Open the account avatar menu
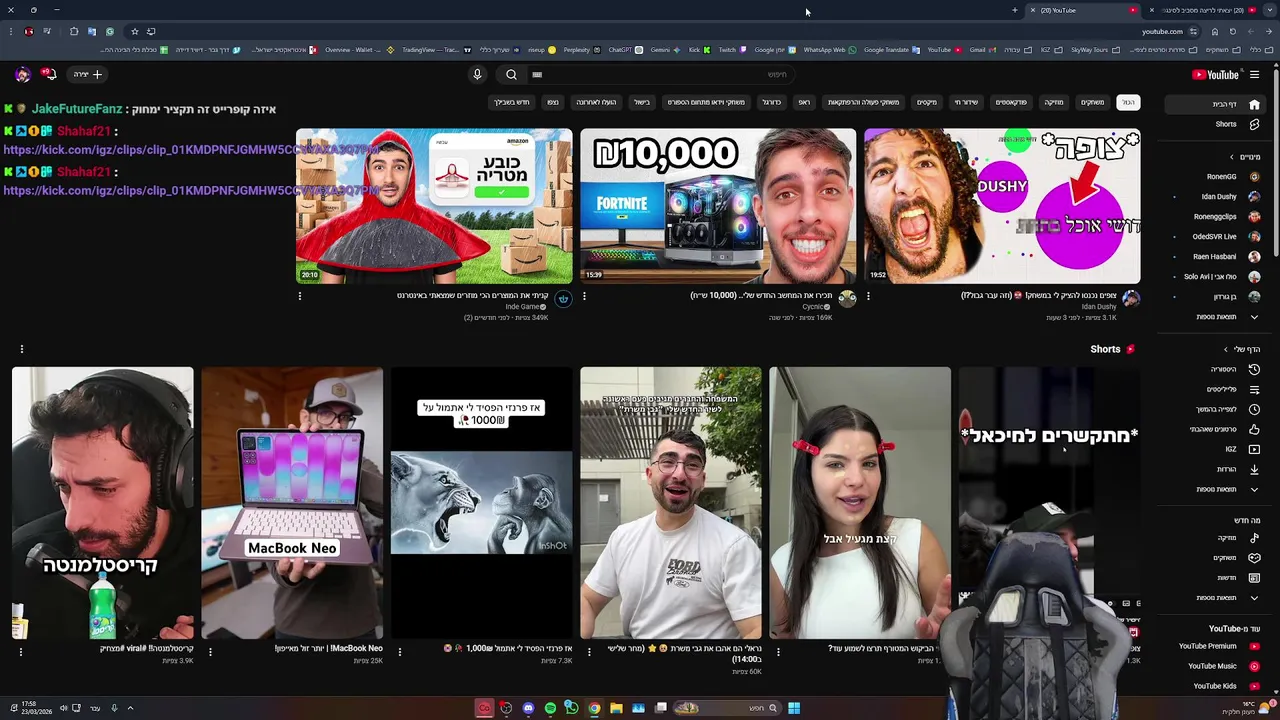 [x=22, y=74]
